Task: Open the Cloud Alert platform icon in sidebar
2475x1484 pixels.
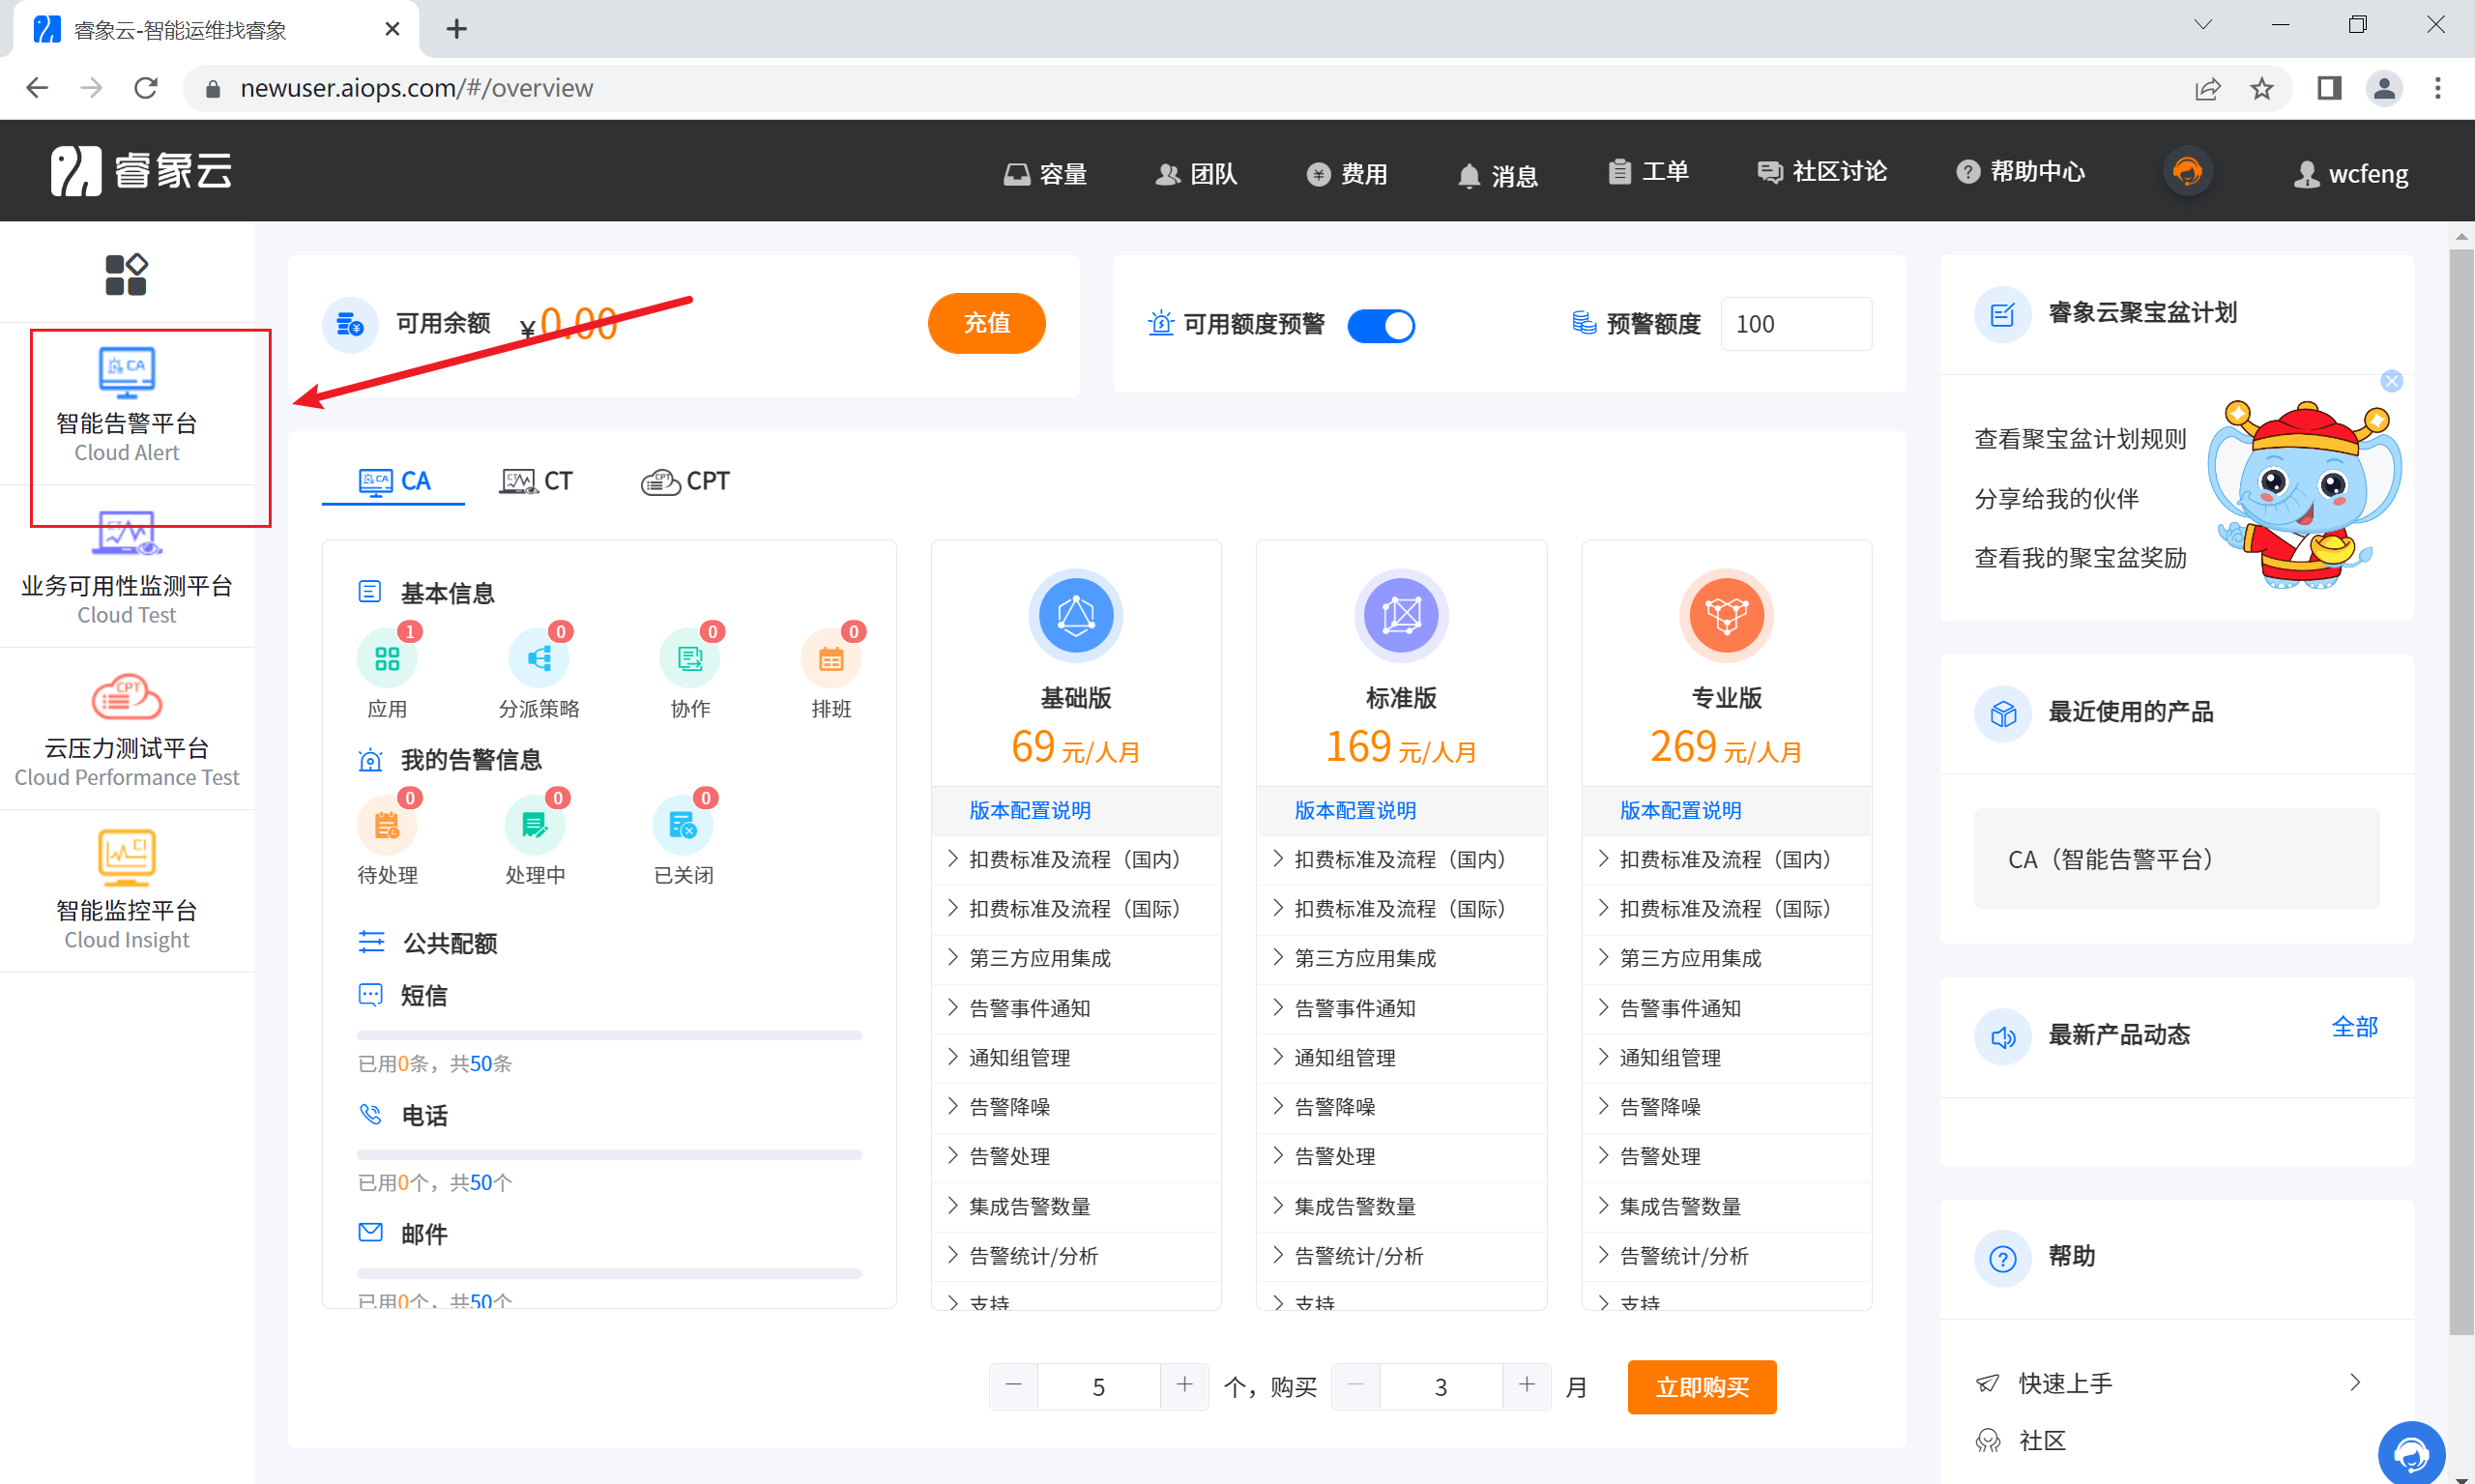Action: pos(127,372)
